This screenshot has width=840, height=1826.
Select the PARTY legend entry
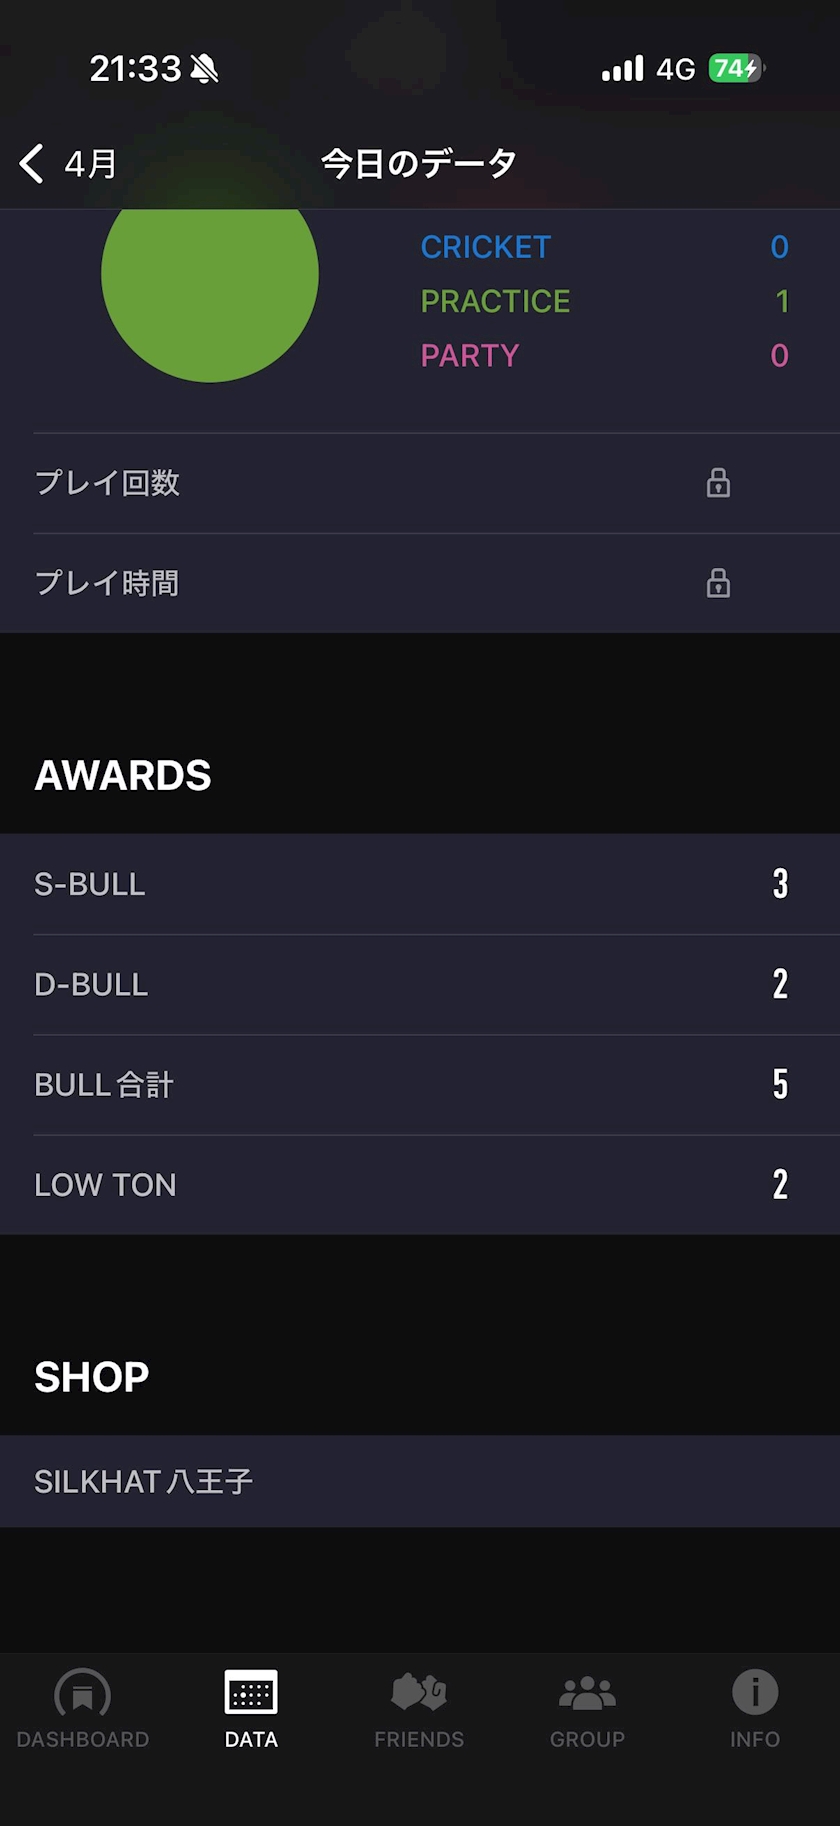pos(470,355)
